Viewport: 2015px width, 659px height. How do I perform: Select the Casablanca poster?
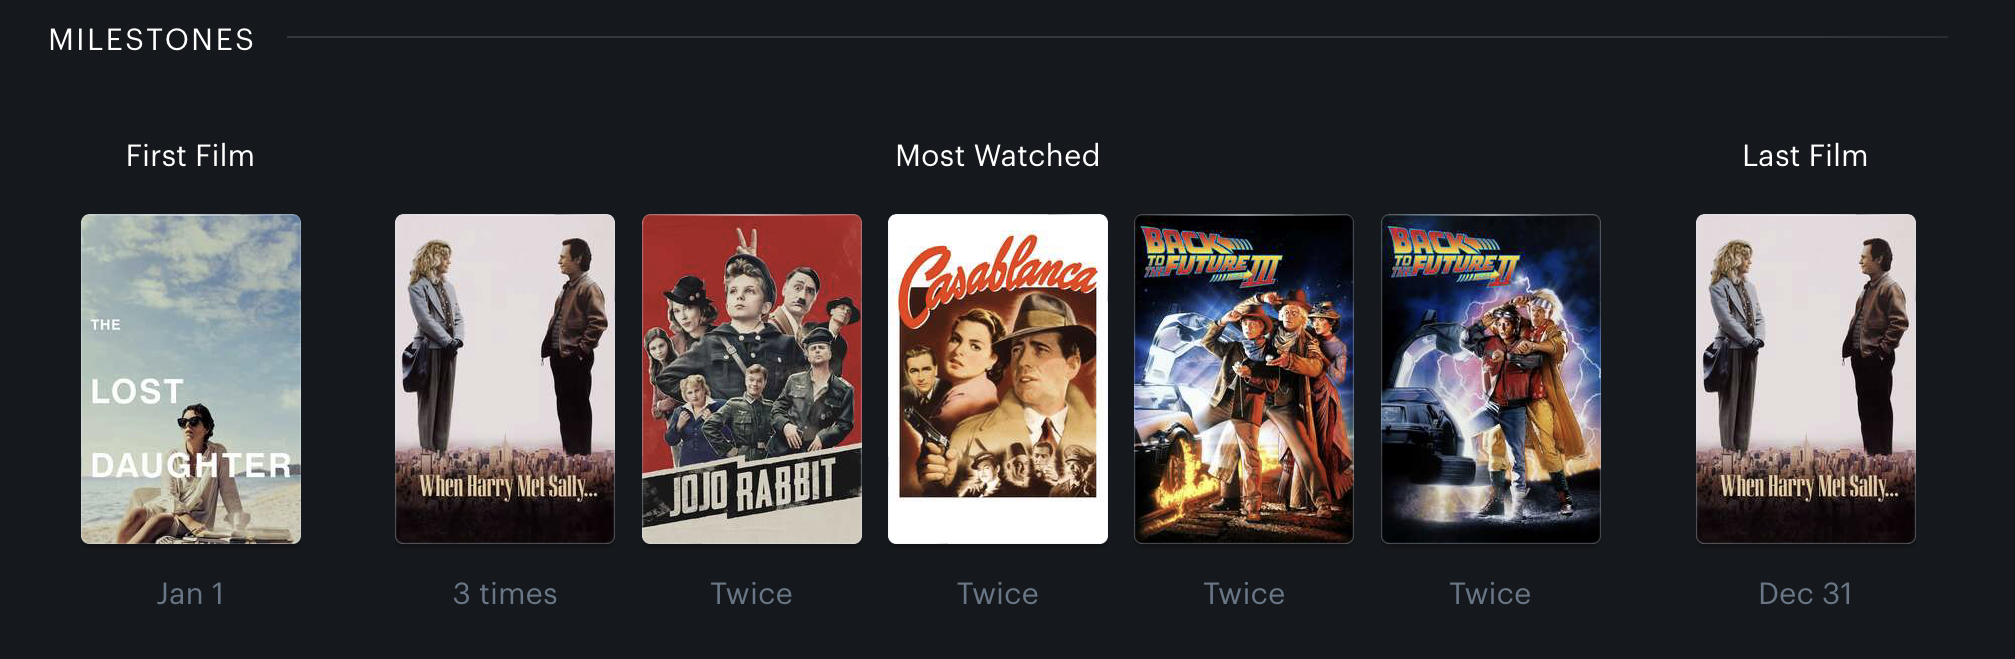click(x=998, y=379)
